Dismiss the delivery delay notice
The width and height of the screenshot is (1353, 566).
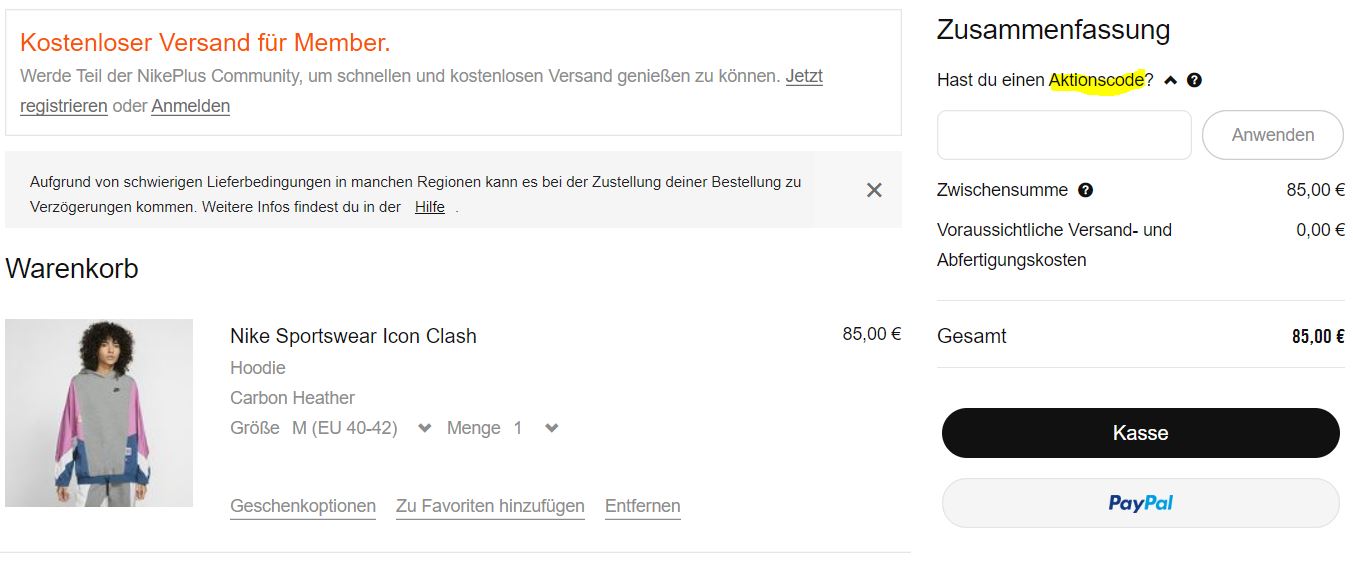click(874, 190)
